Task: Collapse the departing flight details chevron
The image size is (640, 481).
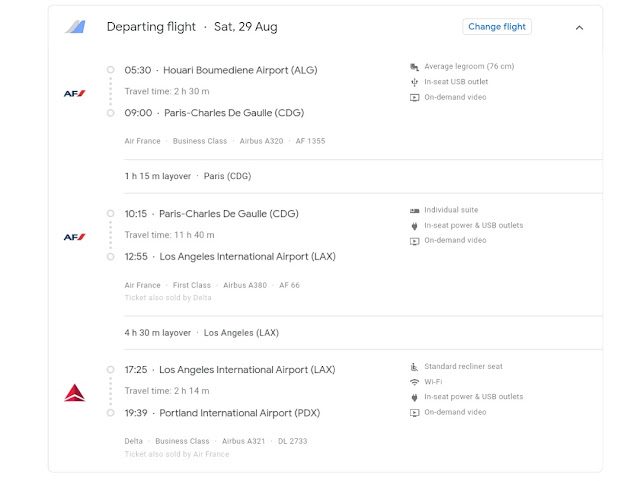Action: click(x=579, y=28)
